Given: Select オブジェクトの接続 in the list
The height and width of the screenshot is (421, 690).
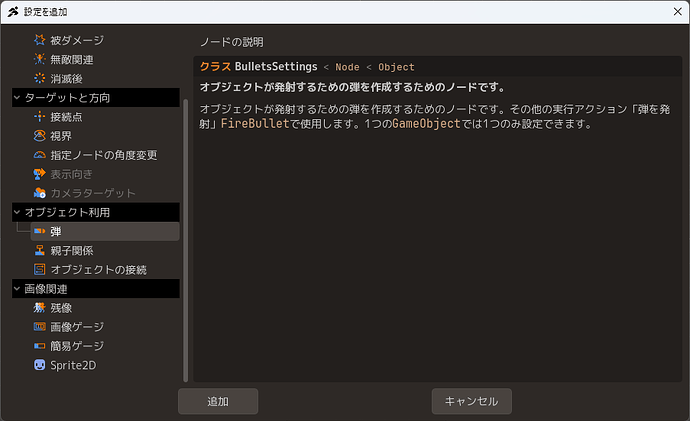Looking at the screenshot, I should point(105,269).
